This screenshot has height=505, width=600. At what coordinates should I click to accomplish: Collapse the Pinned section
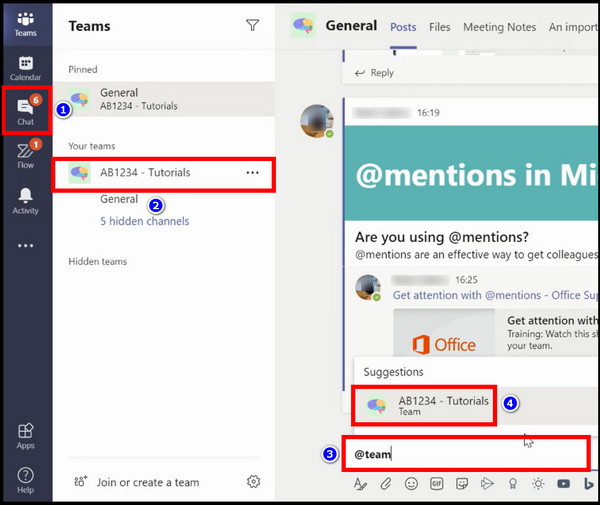[83, 70]
